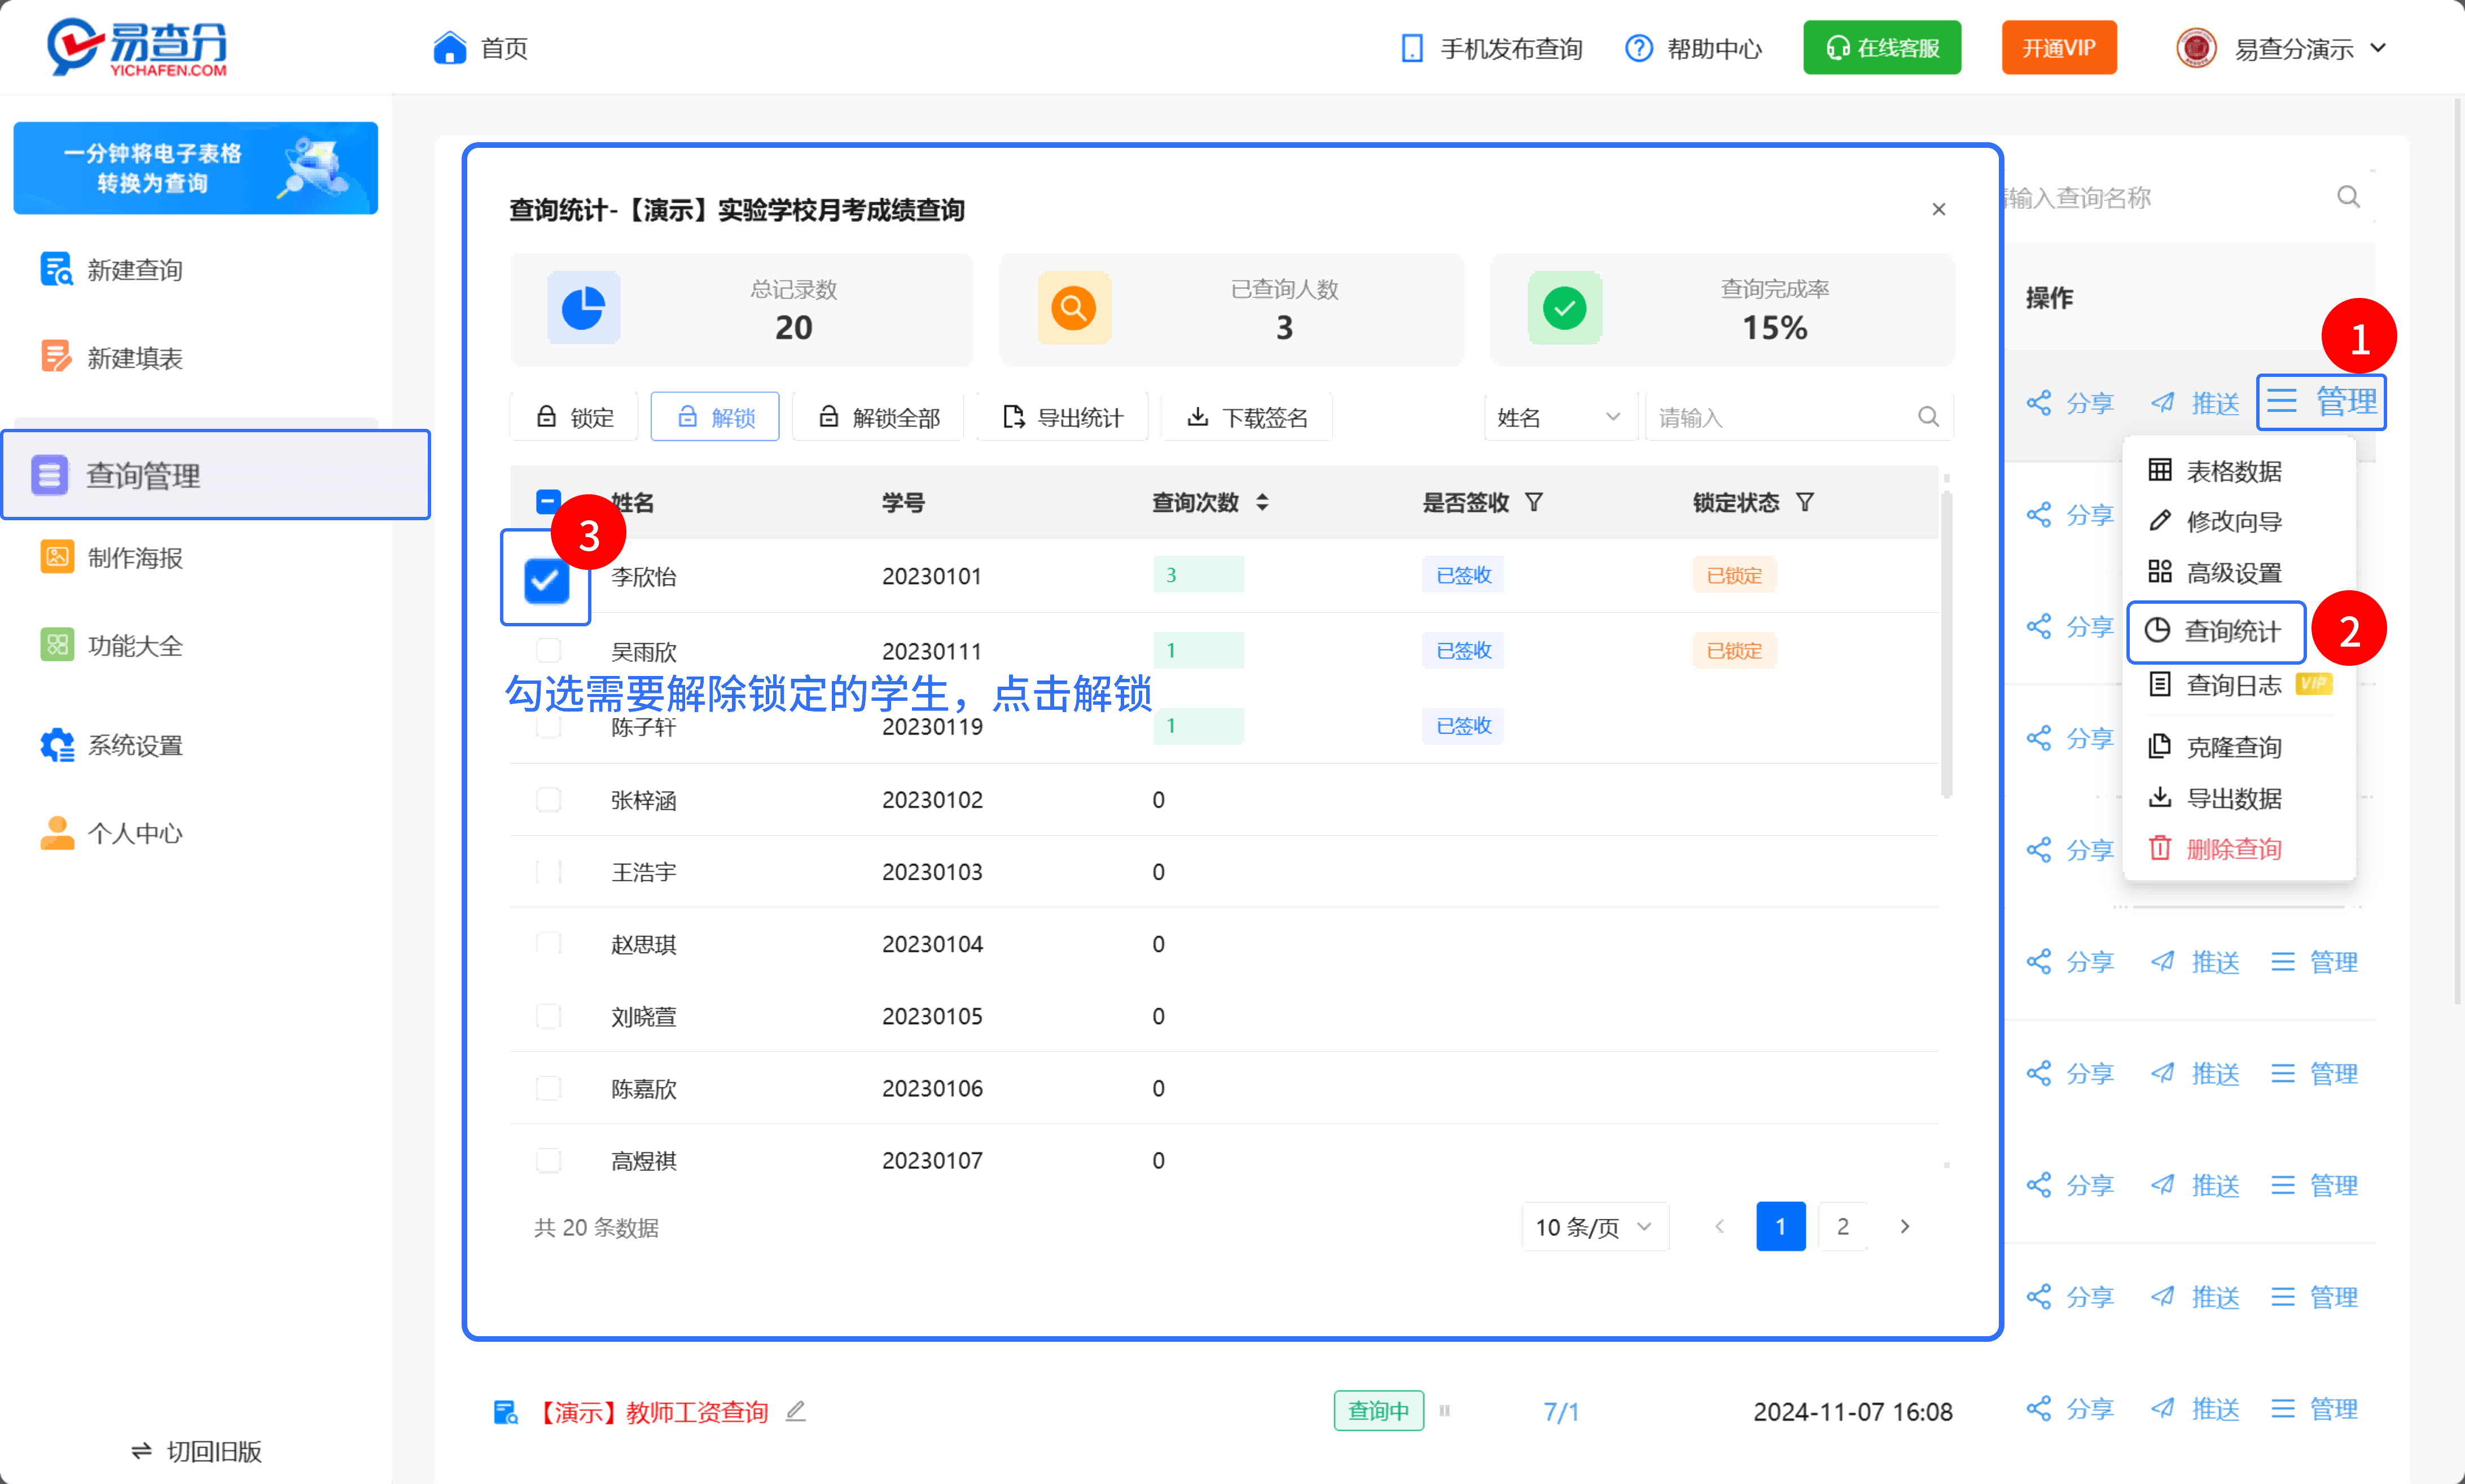Image resolution: width=2465 pixels, height=1484 pixels.
Task: Click the 新建查询 sidebar icon
Action: 56,269
